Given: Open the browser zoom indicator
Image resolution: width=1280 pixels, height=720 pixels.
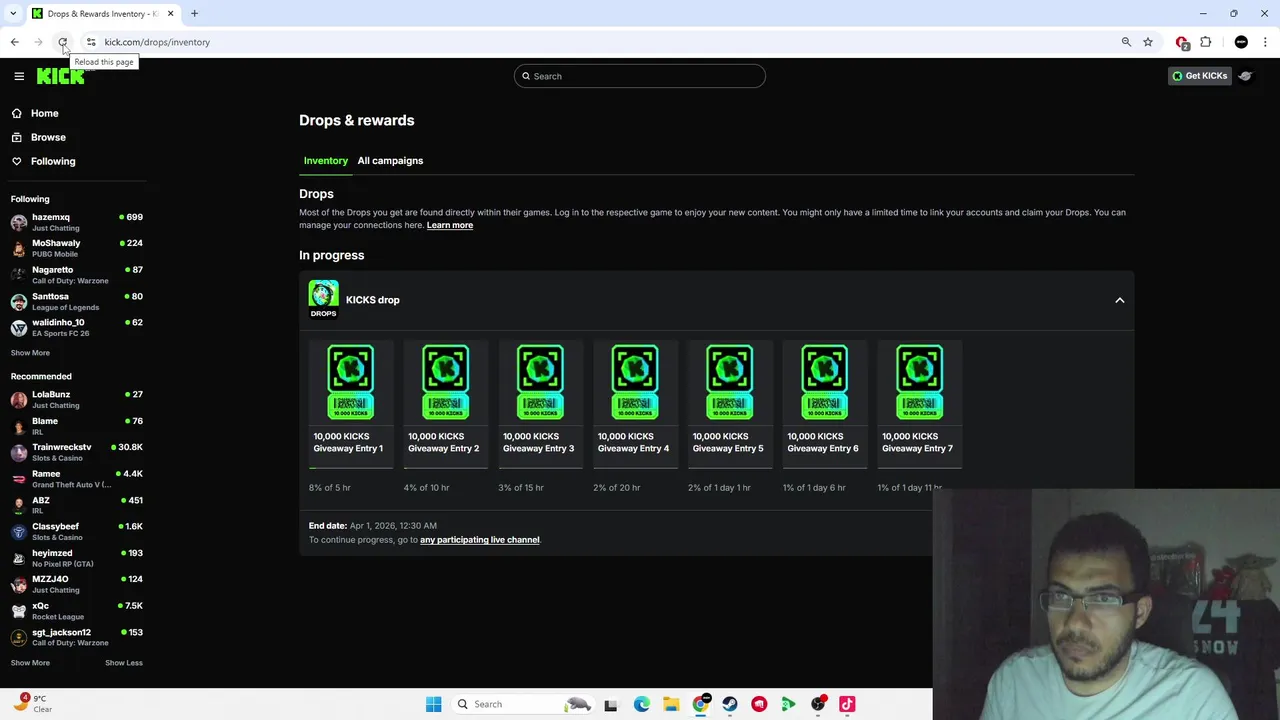Looking at the screenshot, I should (x=1126, y=42).
